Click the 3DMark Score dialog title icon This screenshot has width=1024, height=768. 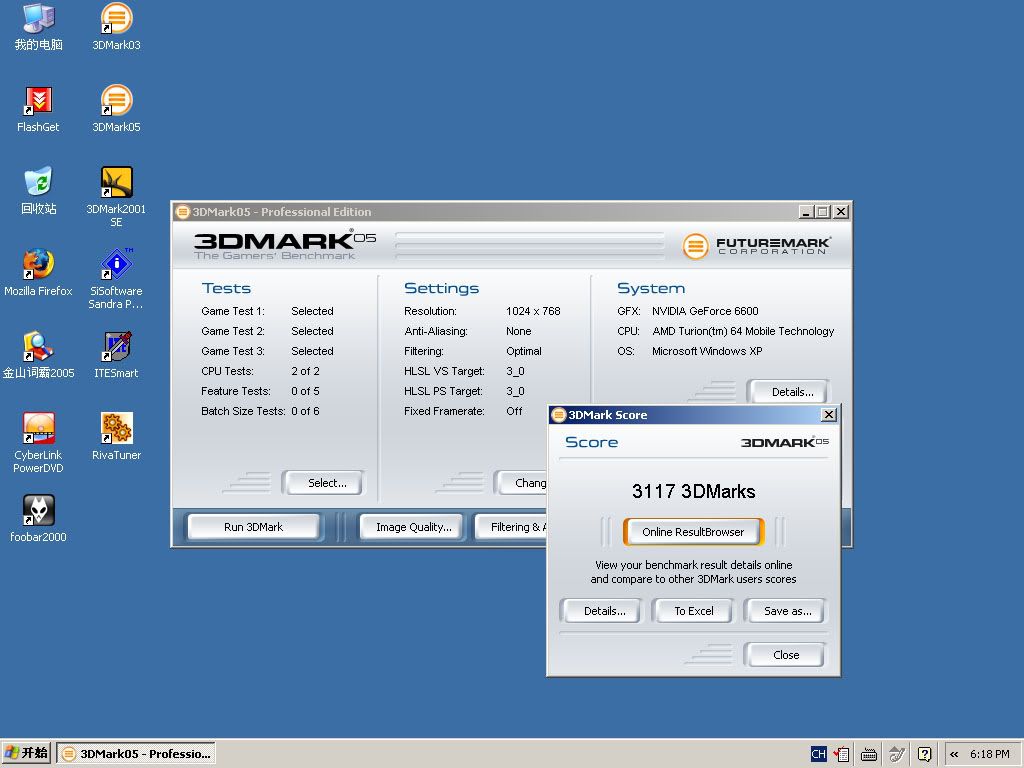point(558,415)
